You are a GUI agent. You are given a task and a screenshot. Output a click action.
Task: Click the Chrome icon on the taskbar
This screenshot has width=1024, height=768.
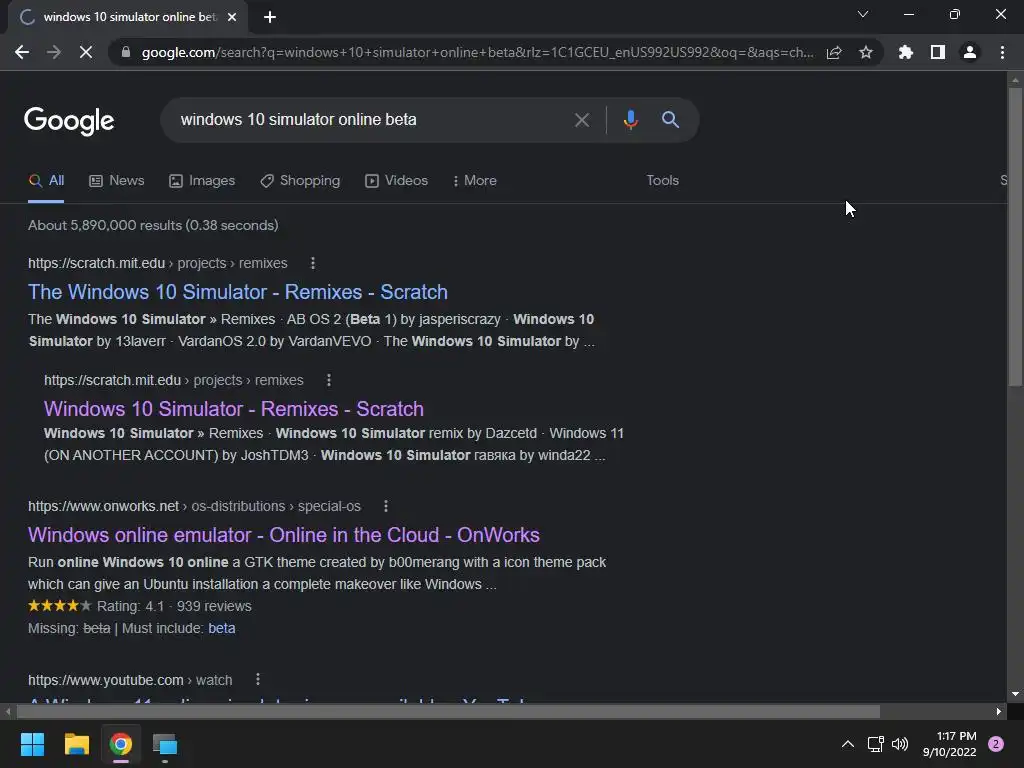(121, 744)
